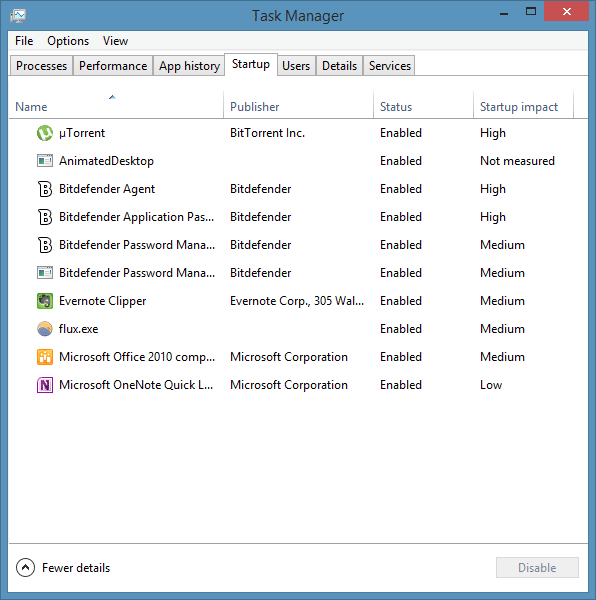Select the Bitdefender Agent entry
Screen dimensions: 596x600
pos(107,189)
